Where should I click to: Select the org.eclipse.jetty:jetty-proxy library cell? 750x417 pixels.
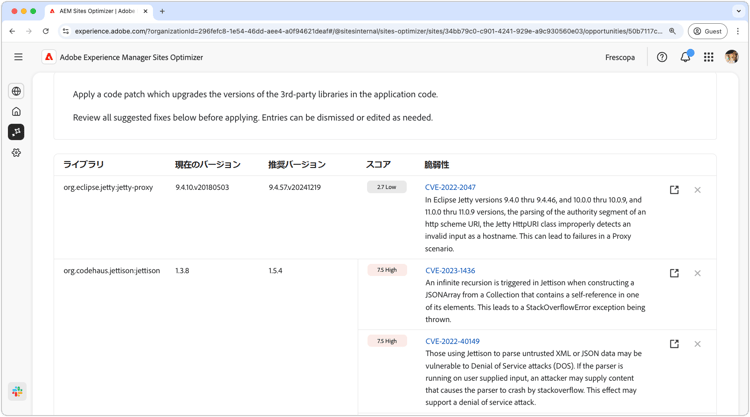pos(108,187)
